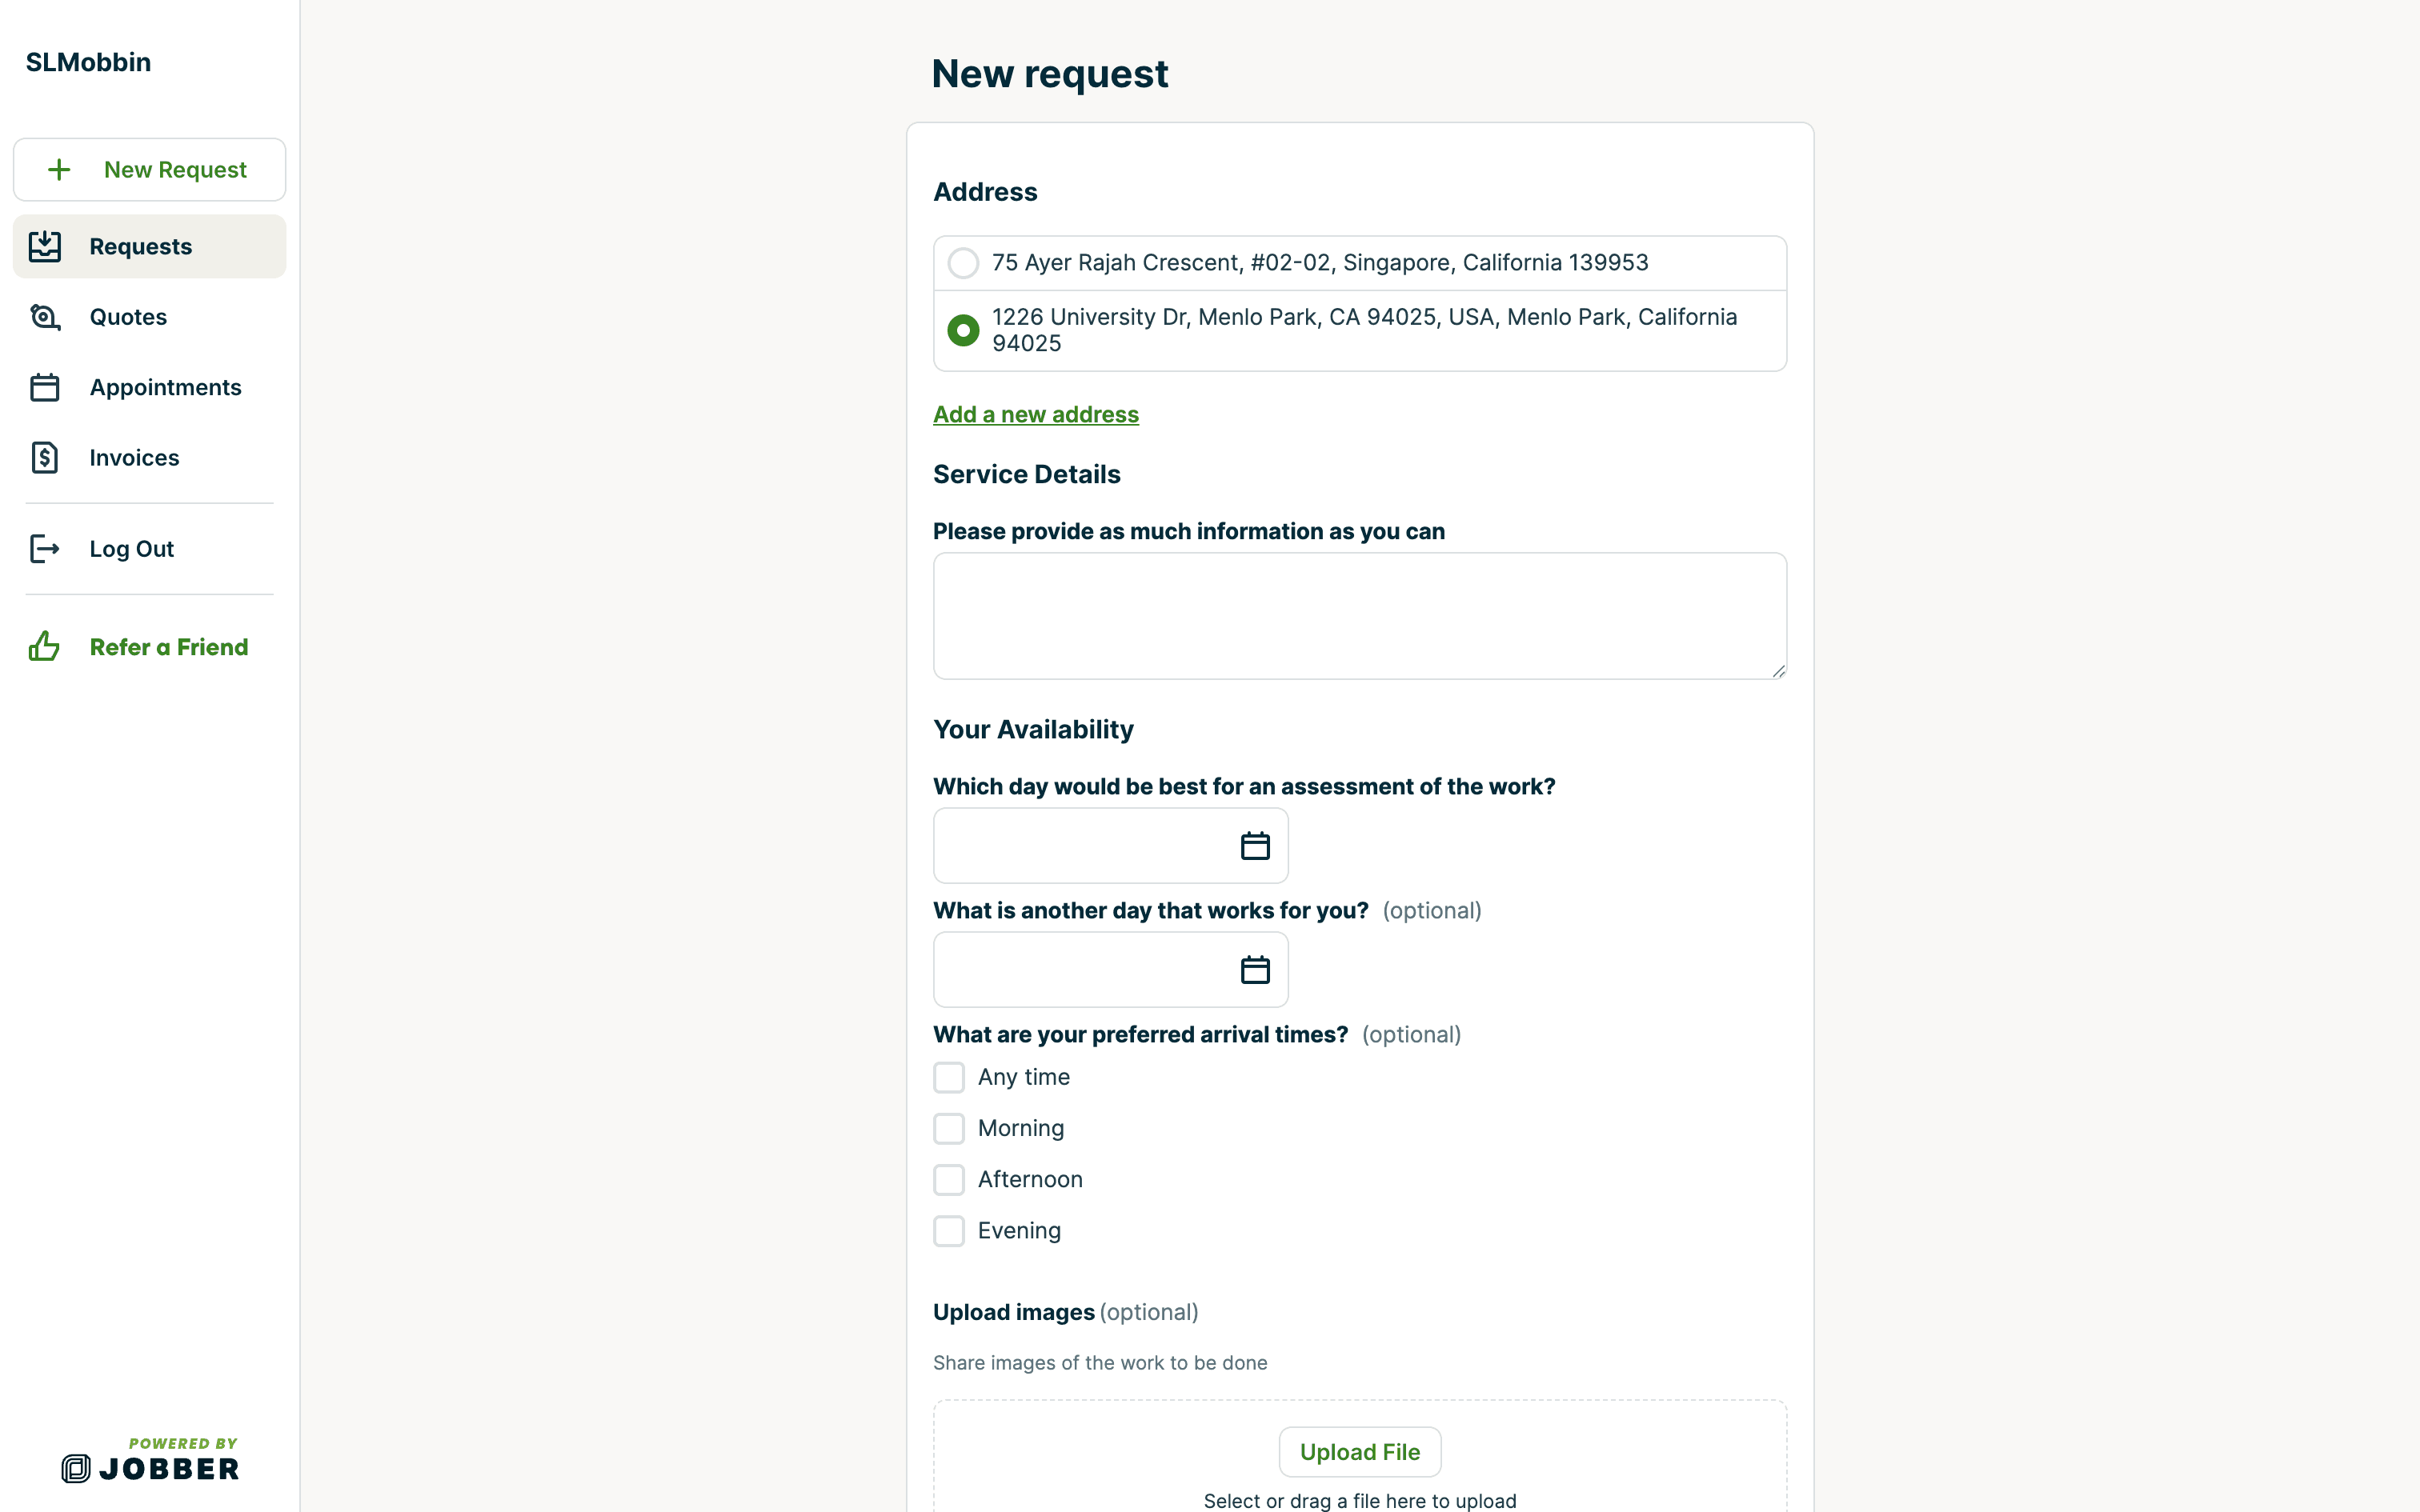The height and width of the screenshot is (1512, 2420).
Task: Go to the Invoices page
Action: [x=134, y=458]
